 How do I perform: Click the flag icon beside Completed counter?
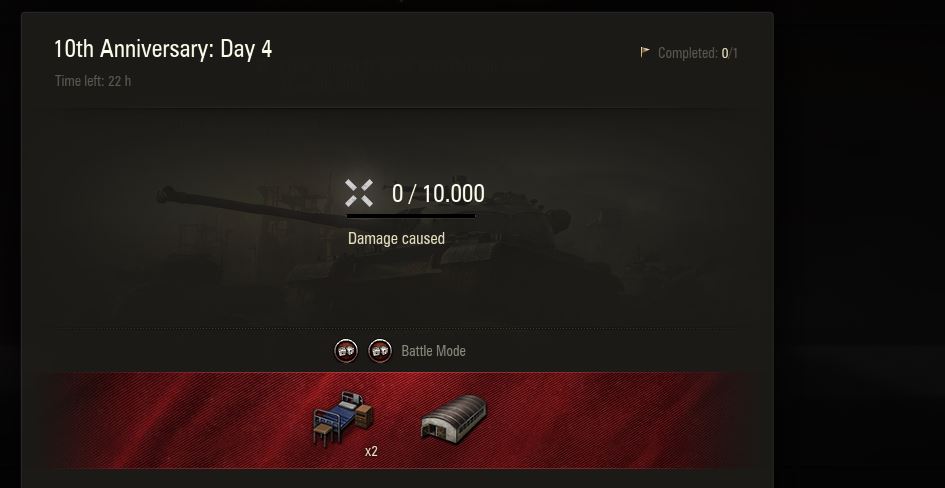click(645, 52)
